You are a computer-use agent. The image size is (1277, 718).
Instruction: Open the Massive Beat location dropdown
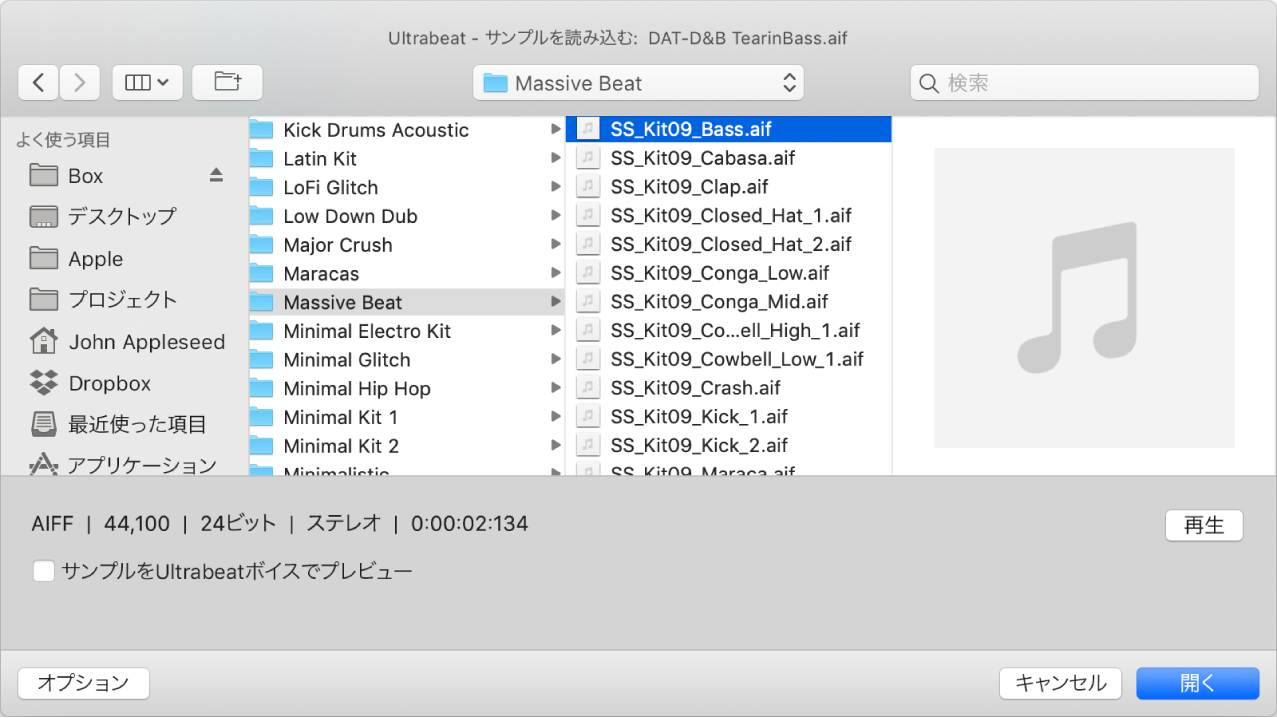637,83
